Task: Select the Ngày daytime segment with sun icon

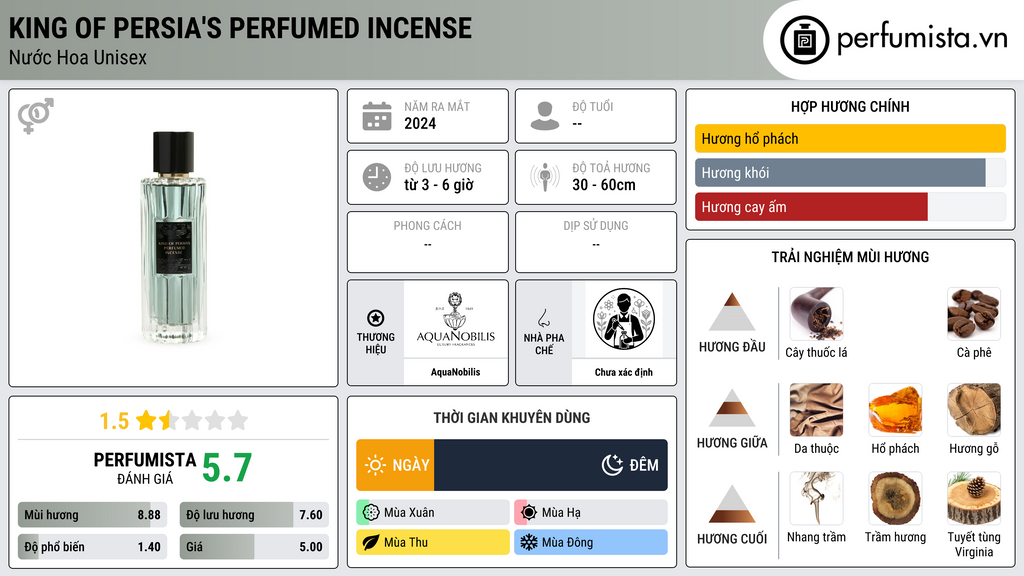Action: (395, 465)
